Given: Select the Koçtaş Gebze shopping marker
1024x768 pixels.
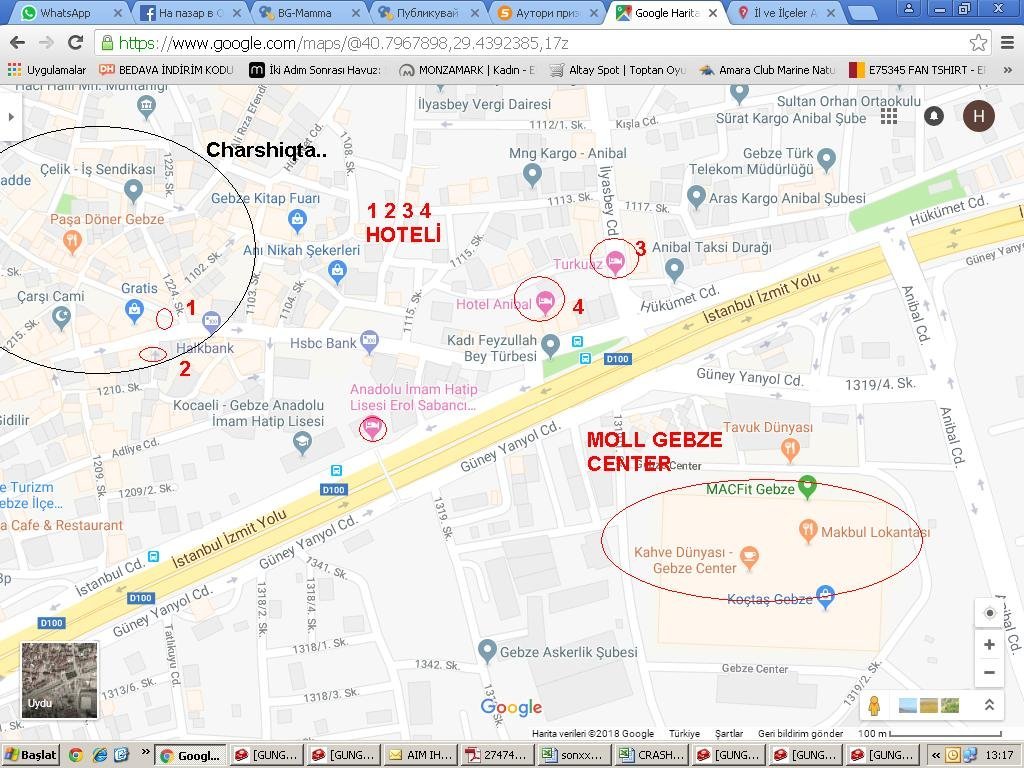Looking at the screenshot, I should [825, 596].
